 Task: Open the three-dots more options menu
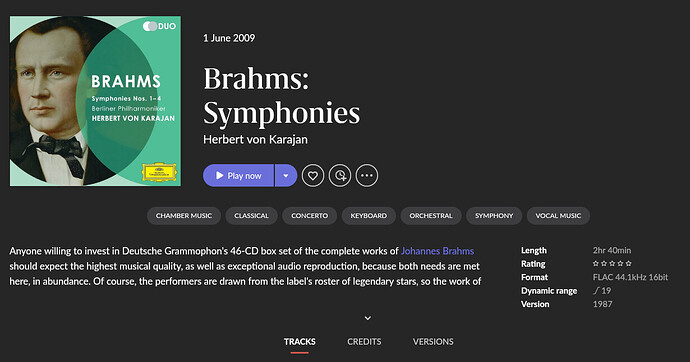pos(367,176)
